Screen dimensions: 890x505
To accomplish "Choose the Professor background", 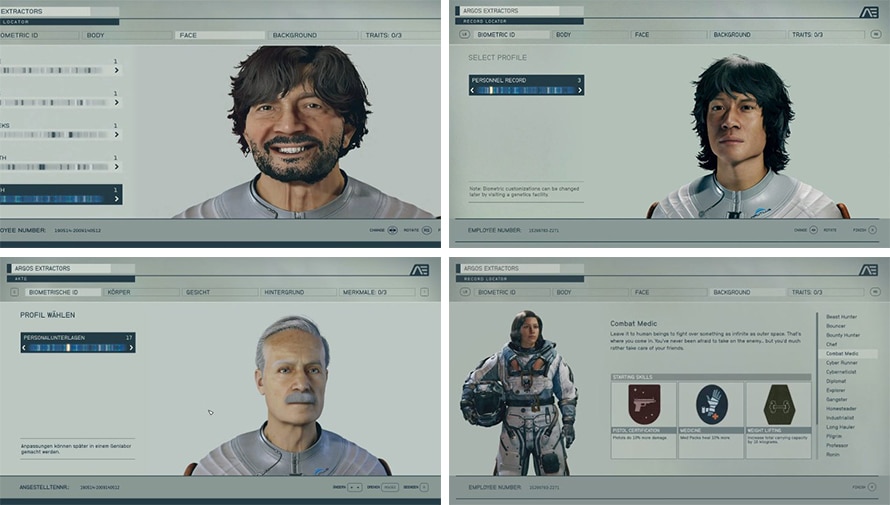I will pyautogui.click(x=837, y=445).
